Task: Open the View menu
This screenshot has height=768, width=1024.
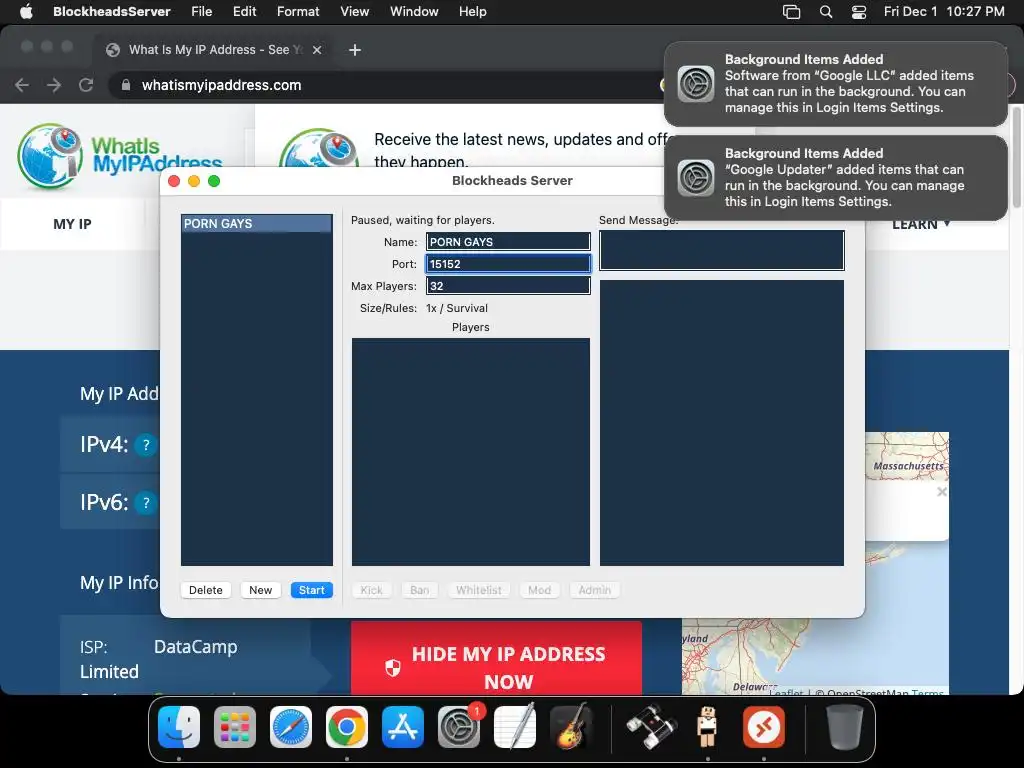Action: point(355,11)
